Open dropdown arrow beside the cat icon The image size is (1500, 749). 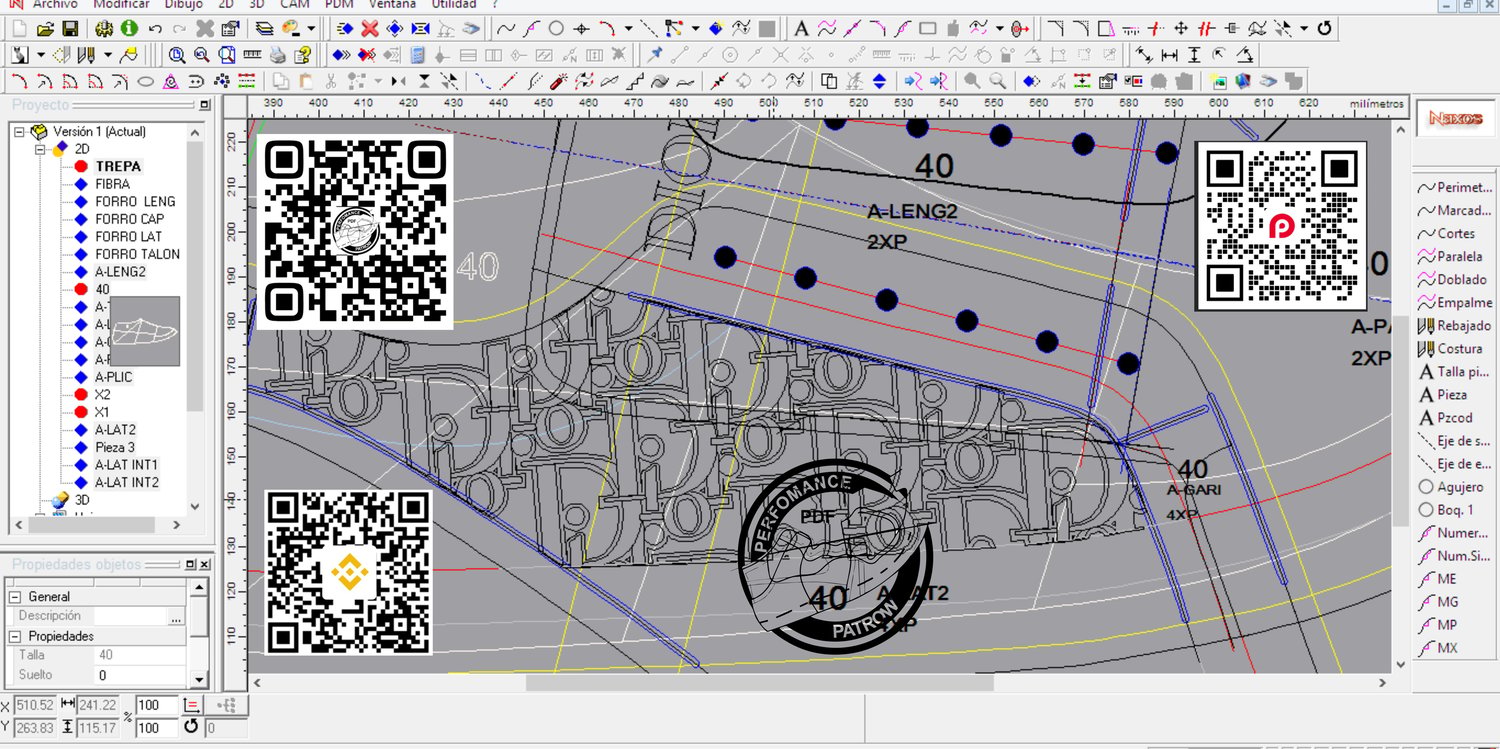[x=39, y=54]
